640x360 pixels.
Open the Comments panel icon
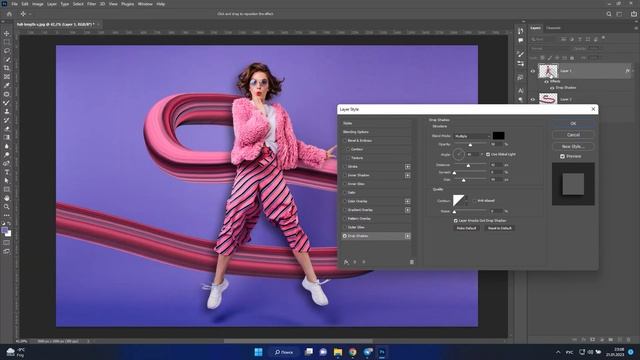(520, 40)
